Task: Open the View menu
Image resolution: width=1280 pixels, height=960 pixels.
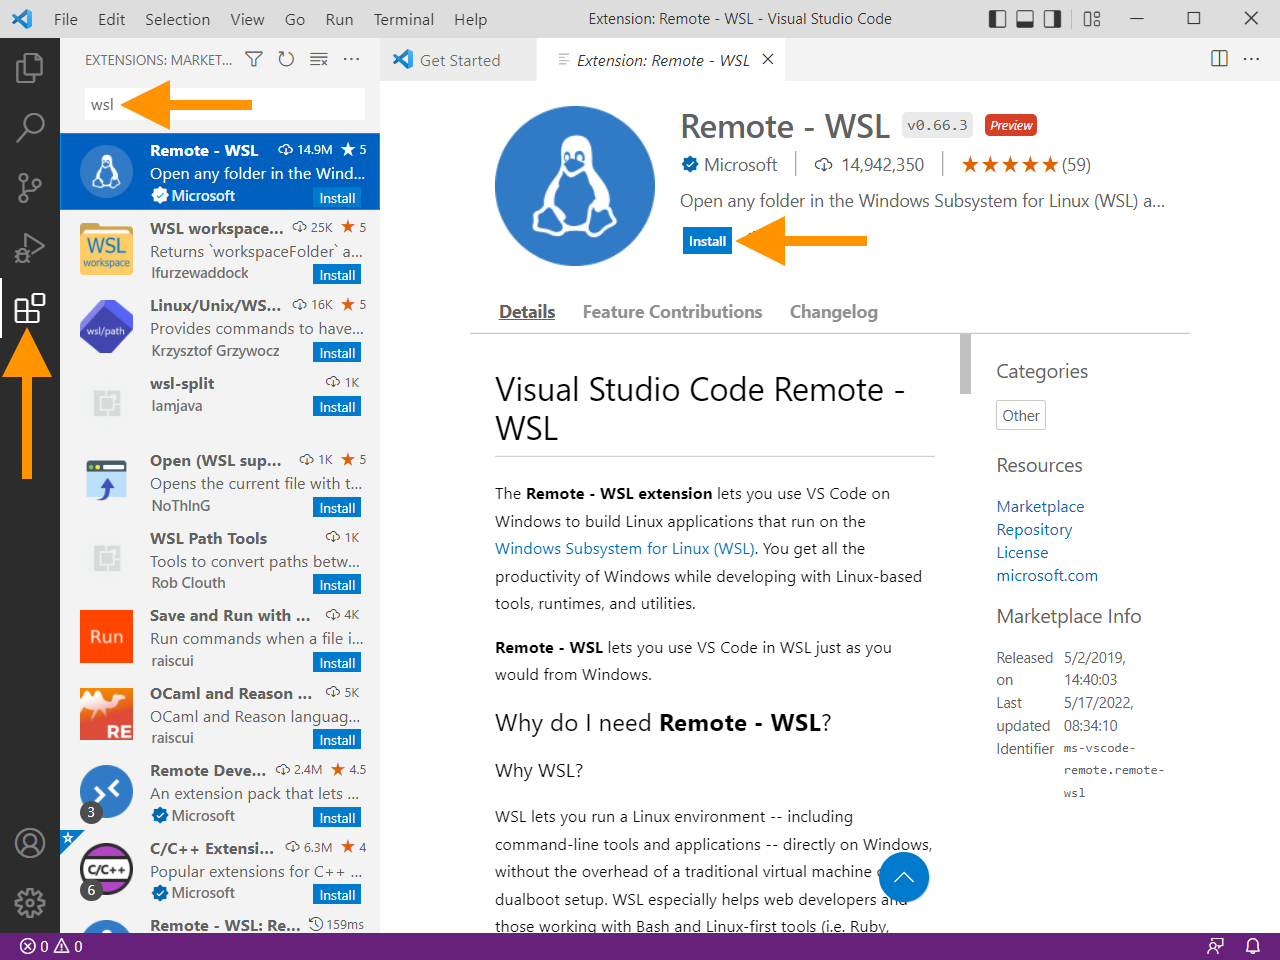Action: (247, 19)
